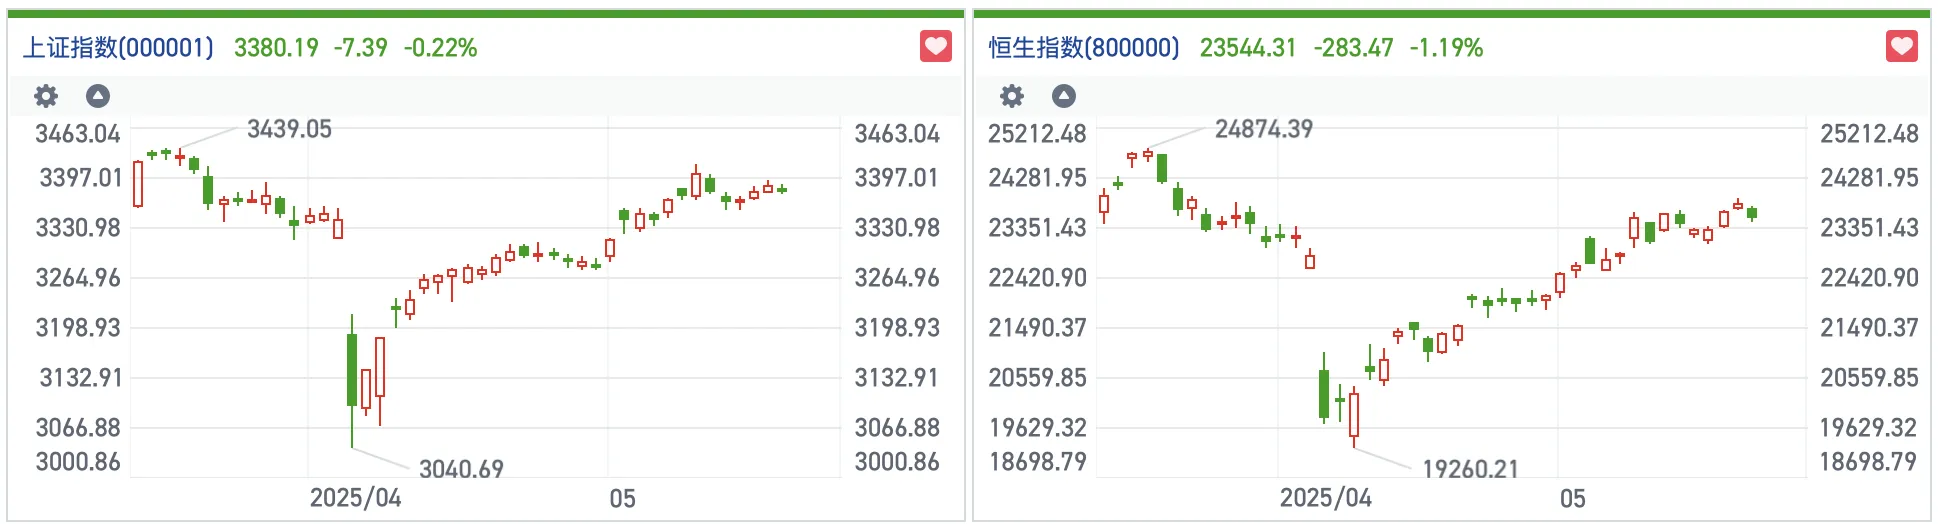Select the 3439.05 high marker label
Image resolution: width=1938 pixels, height=524 pixels.
289,129
